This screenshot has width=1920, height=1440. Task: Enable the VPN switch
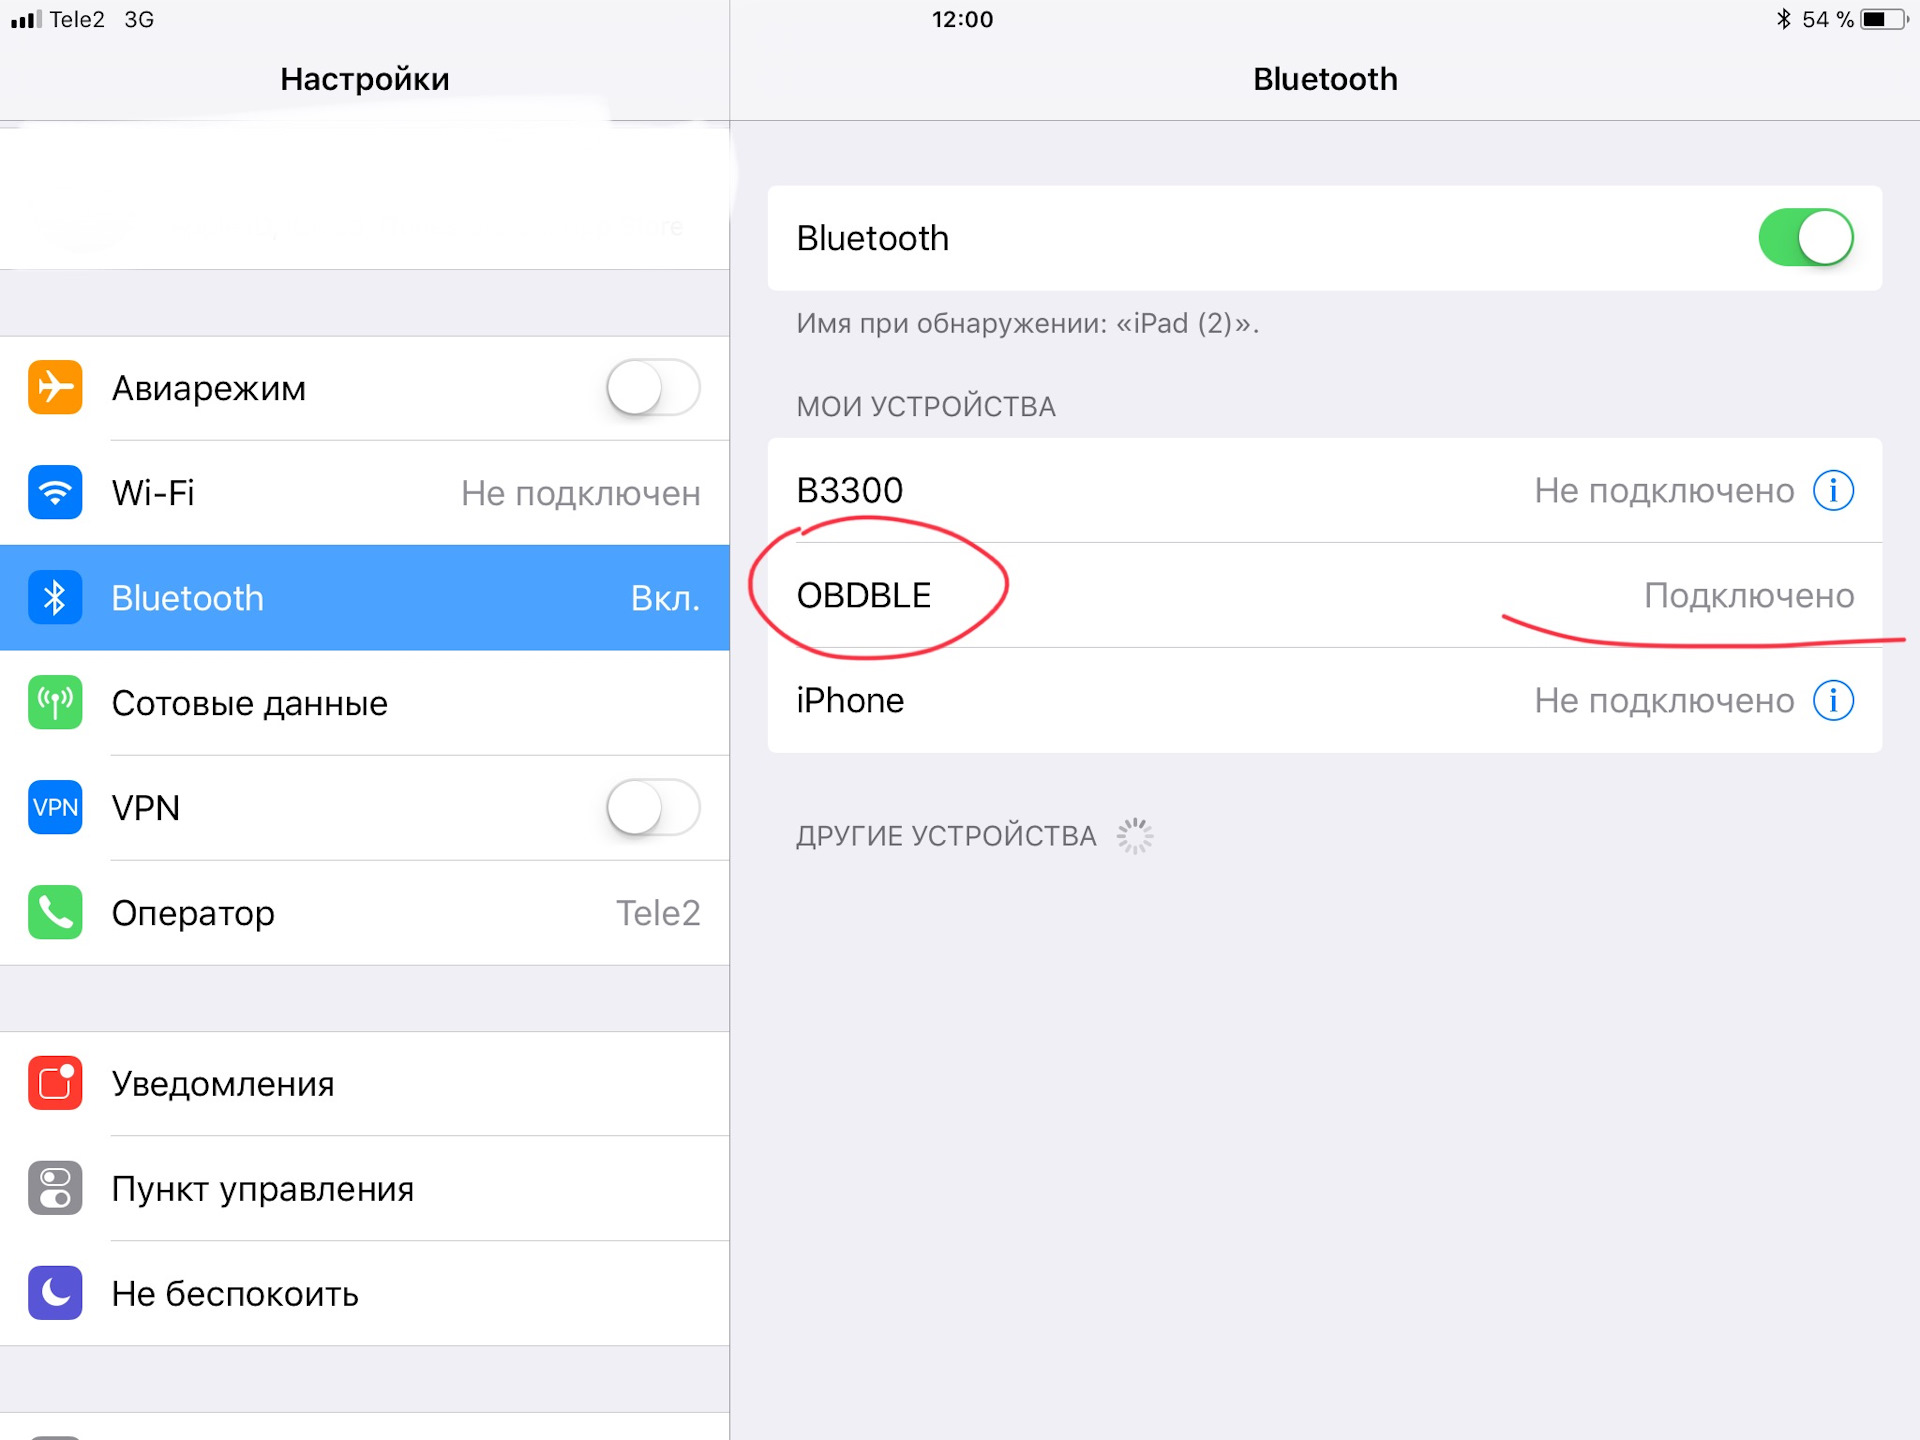(x=653, y=807)
